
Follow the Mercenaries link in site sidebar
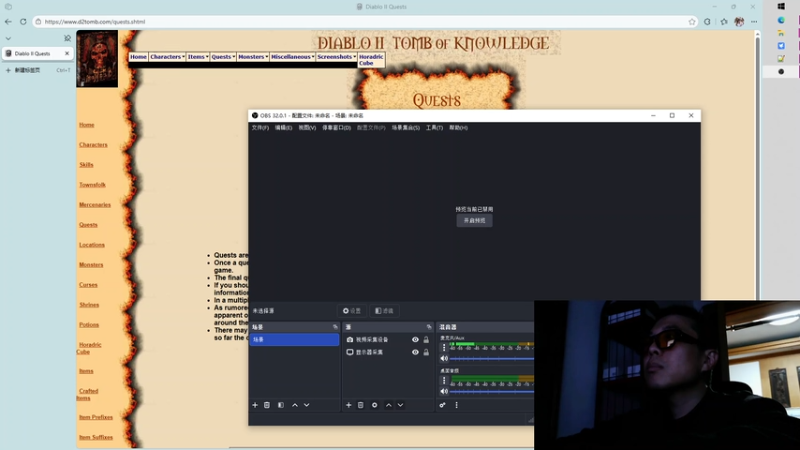(95, 205)
